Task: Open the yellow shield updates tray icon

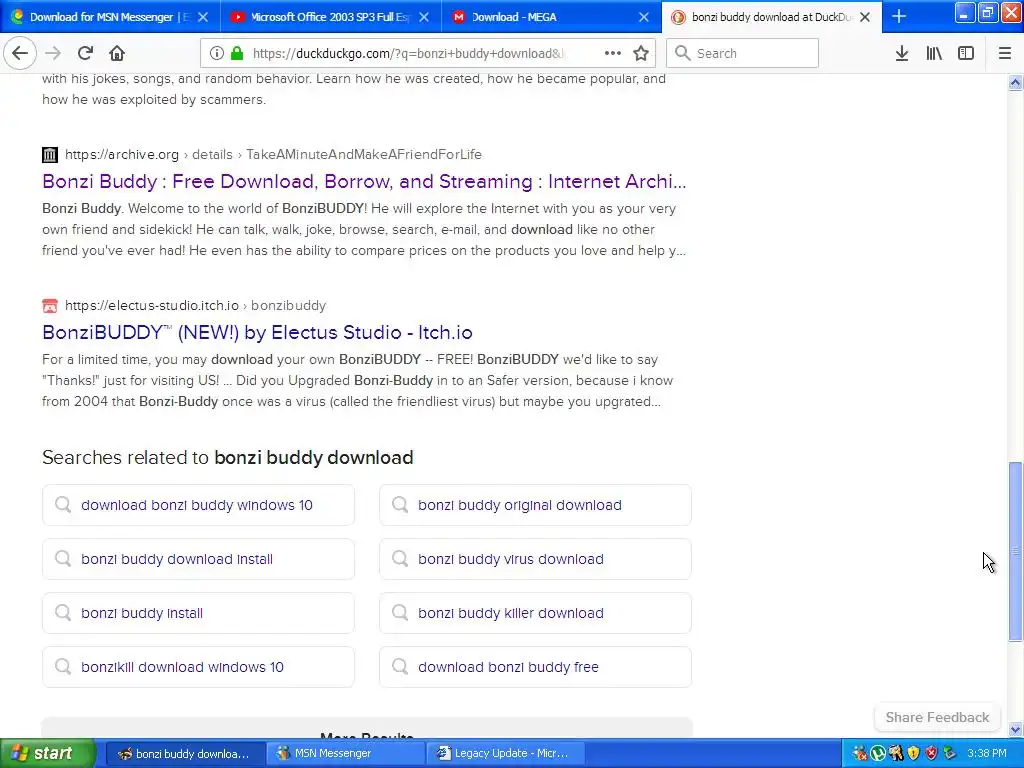Action: pyautogui.click(x=913, y=754)
